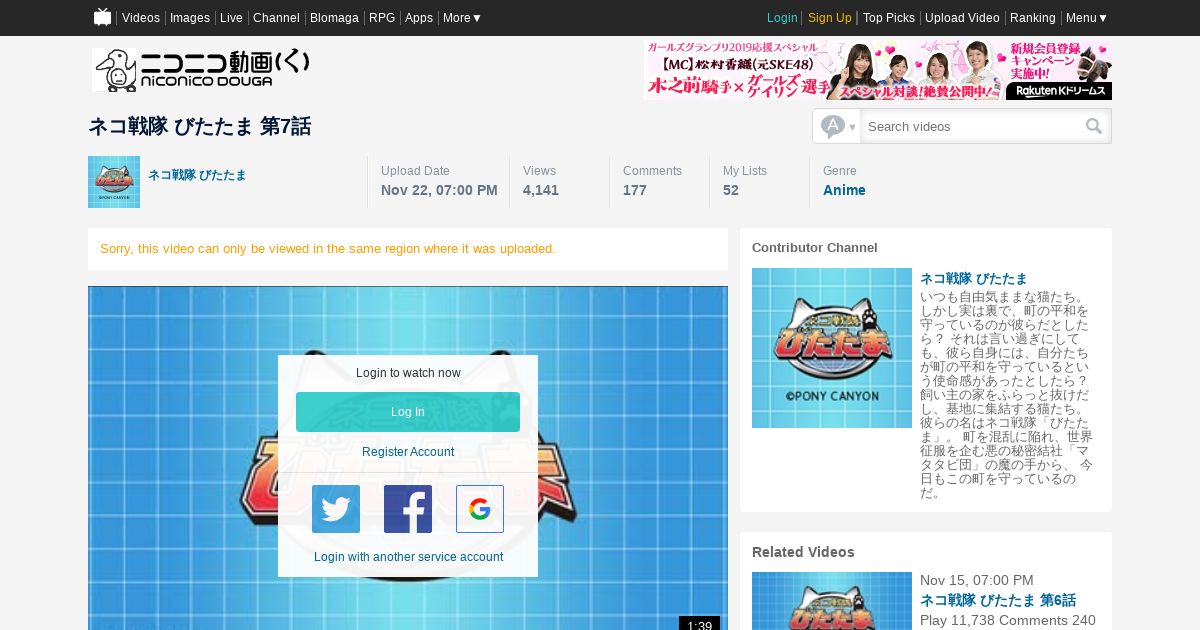Viewport: 1200px width, 630px height.
Task: Click video title ネコ戦隊 びたたま 第7話
Action: pos(199,126)
